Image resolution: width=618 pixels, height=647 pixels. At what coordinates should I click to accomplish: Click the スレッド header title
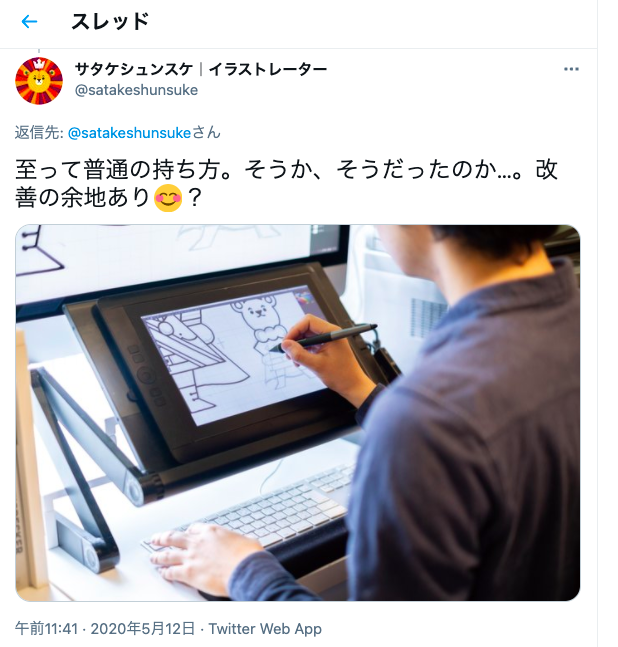(x=110, y=21)
